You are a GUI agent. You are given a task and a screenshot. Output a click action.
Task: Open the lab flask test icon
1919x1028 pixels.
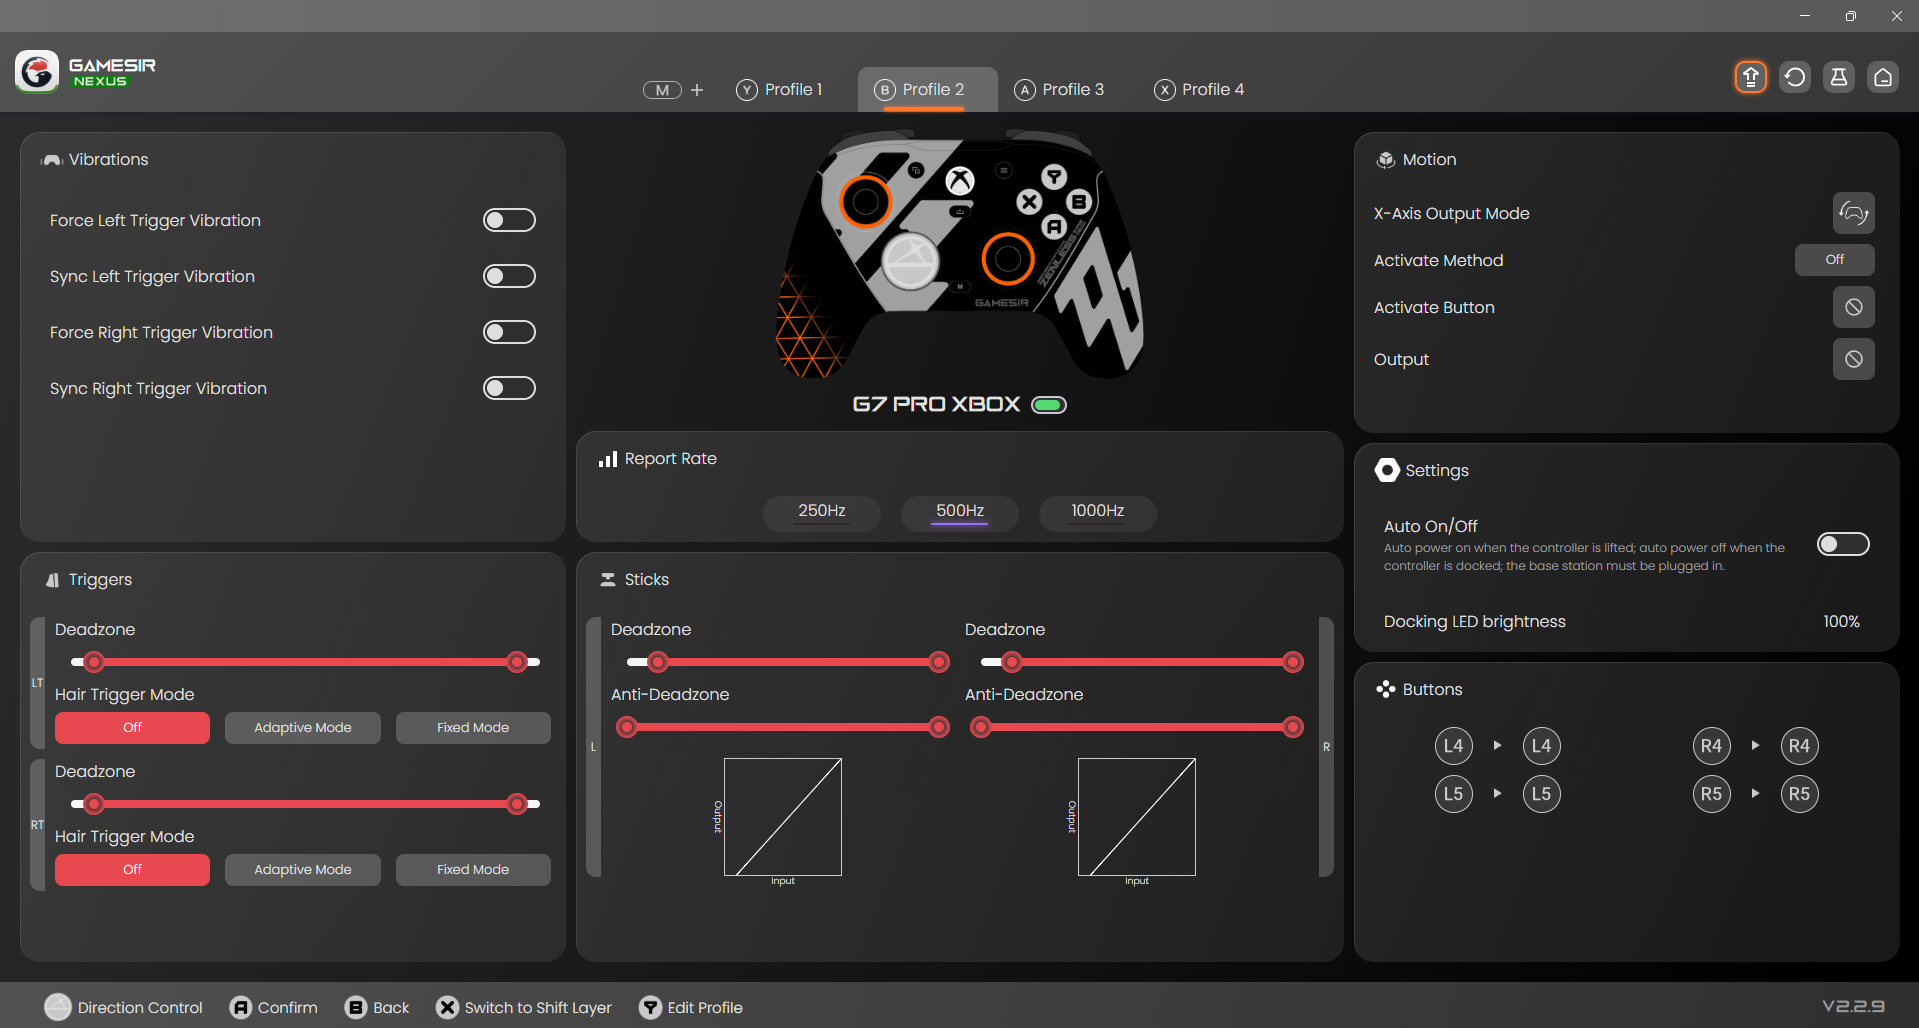[1839, 77]
